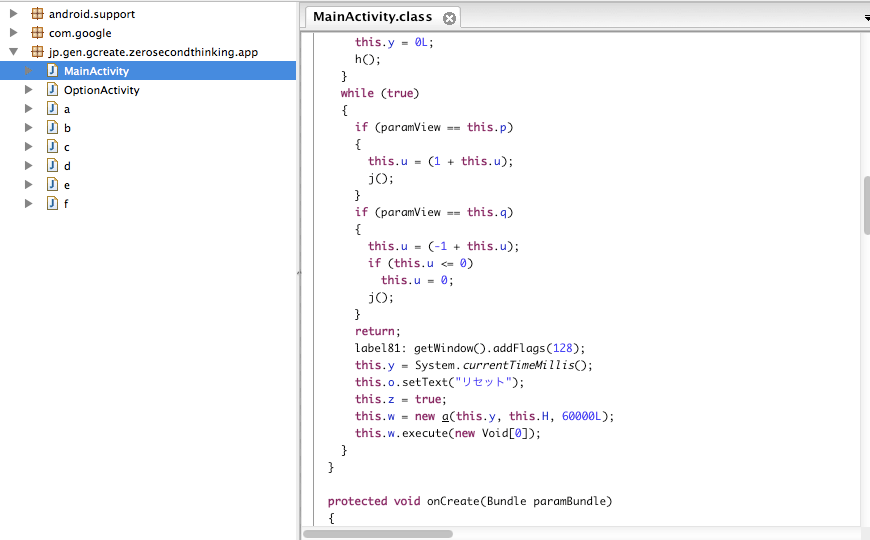The height and width of the screenshot is (540, 870).
Task: Expand class e in the tree
Action: [x=29, y=185]
